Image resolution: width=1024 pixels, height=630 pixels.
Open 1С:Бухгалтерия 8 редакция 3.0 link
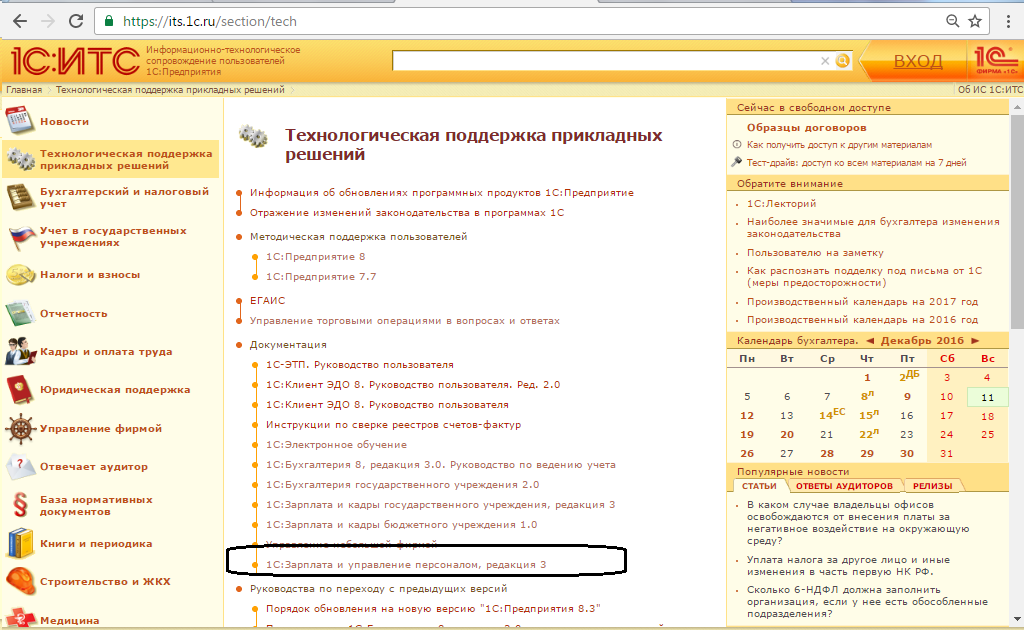tap(441, 465)
